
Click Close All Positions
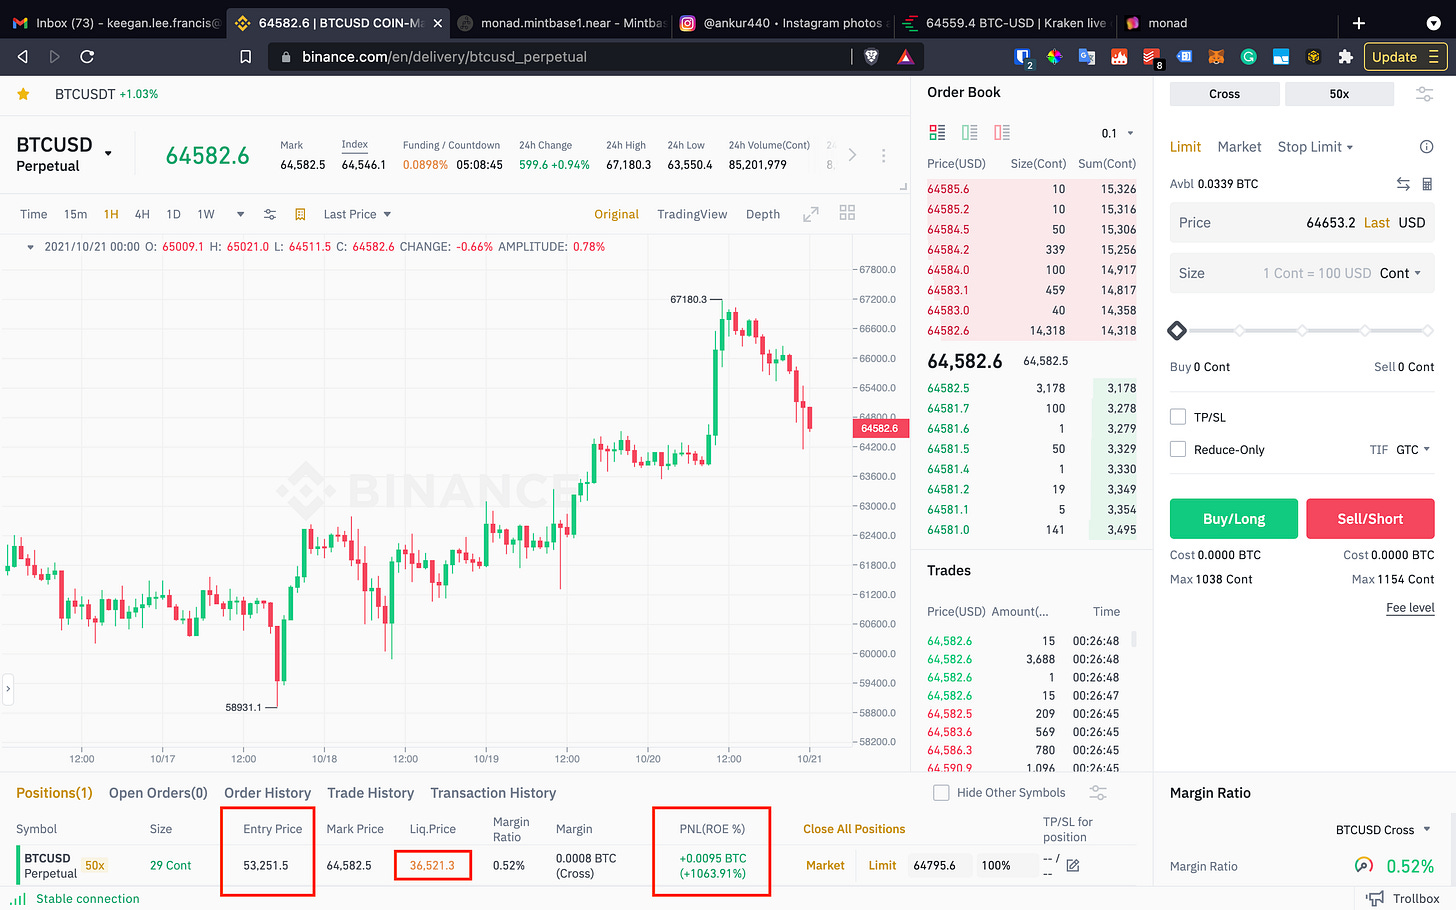[x=854, y=829]
